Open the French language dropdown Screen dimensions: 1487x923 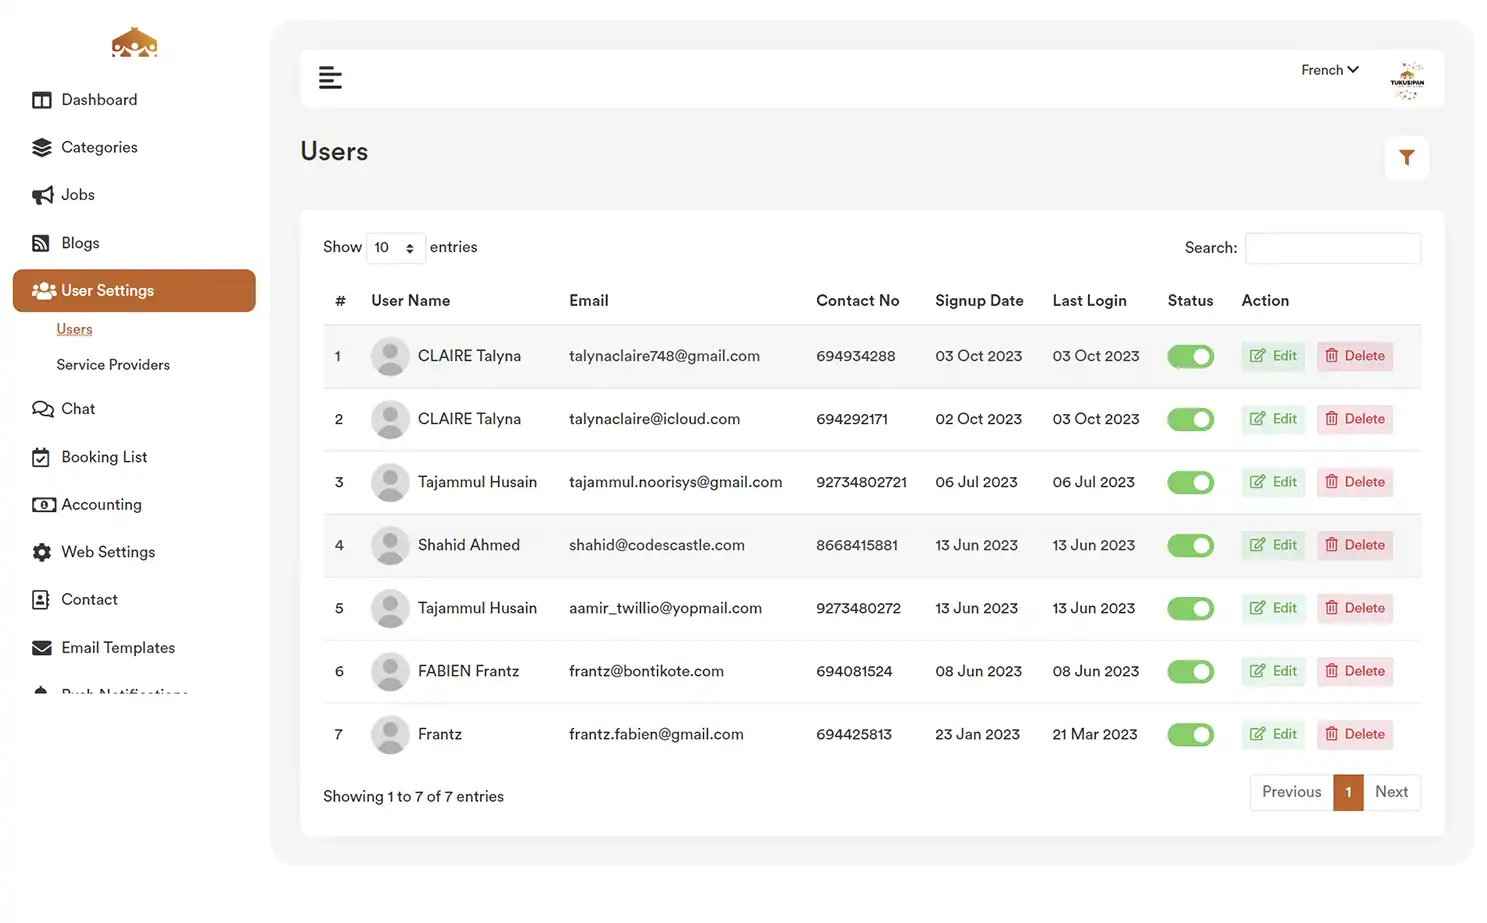(1329, 69)
